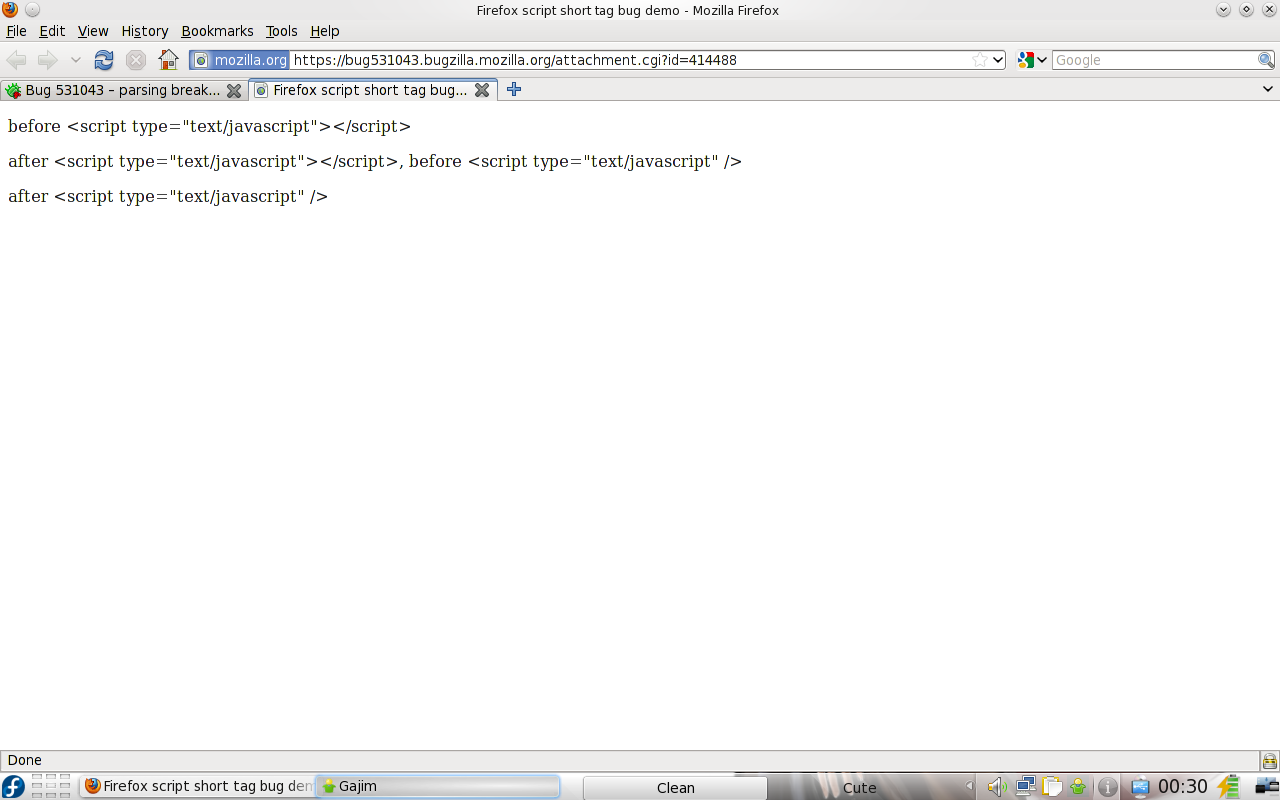This screenshot has width=1280, height=800.
Task: Click the 'Done' status bar text
Action: point(25,760)
